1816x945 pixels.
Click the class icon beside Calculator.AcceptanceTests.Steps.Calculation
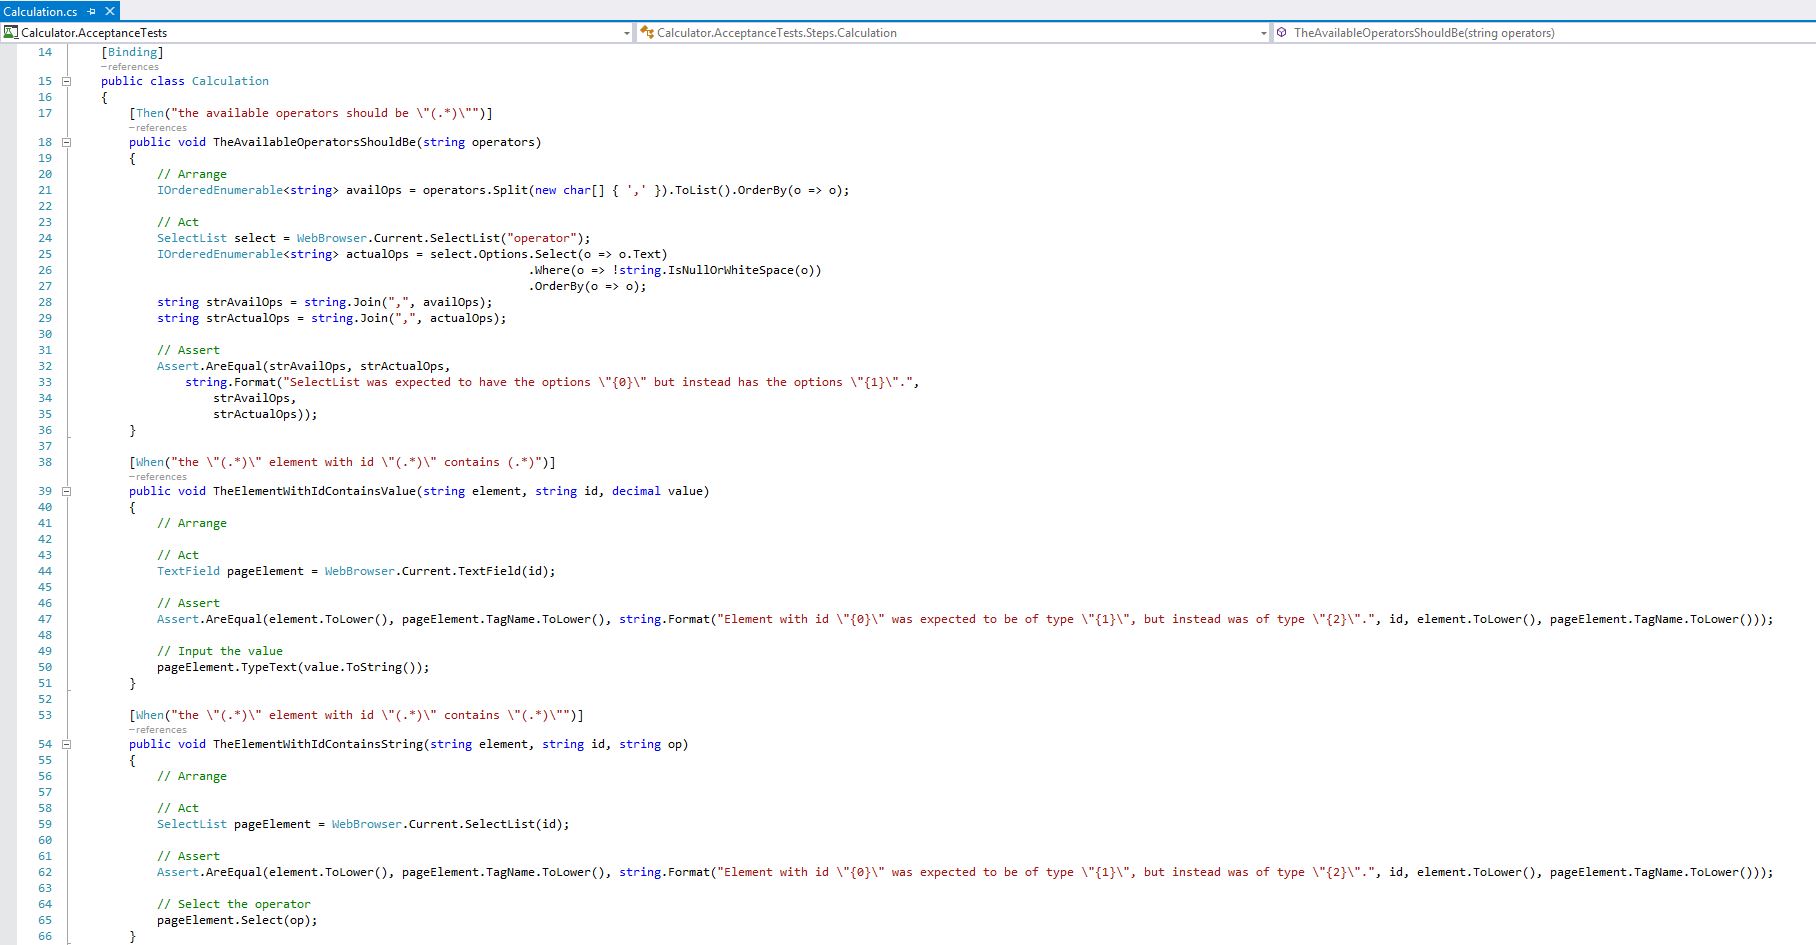[x=647, y=33]
